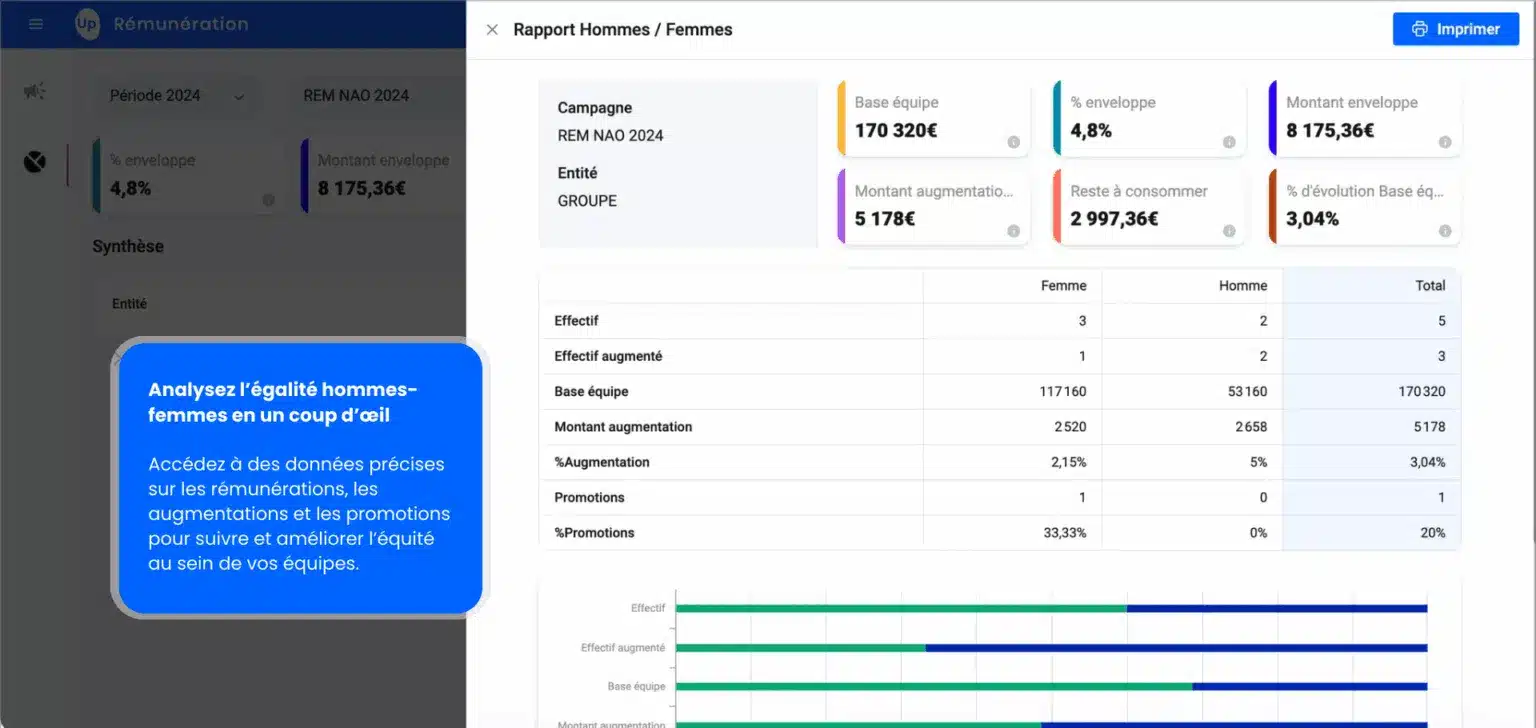Open the REM NAO 2024 campaign dropdown
Viewport: 1536px width, 728px height.
(x=357, y=96)
